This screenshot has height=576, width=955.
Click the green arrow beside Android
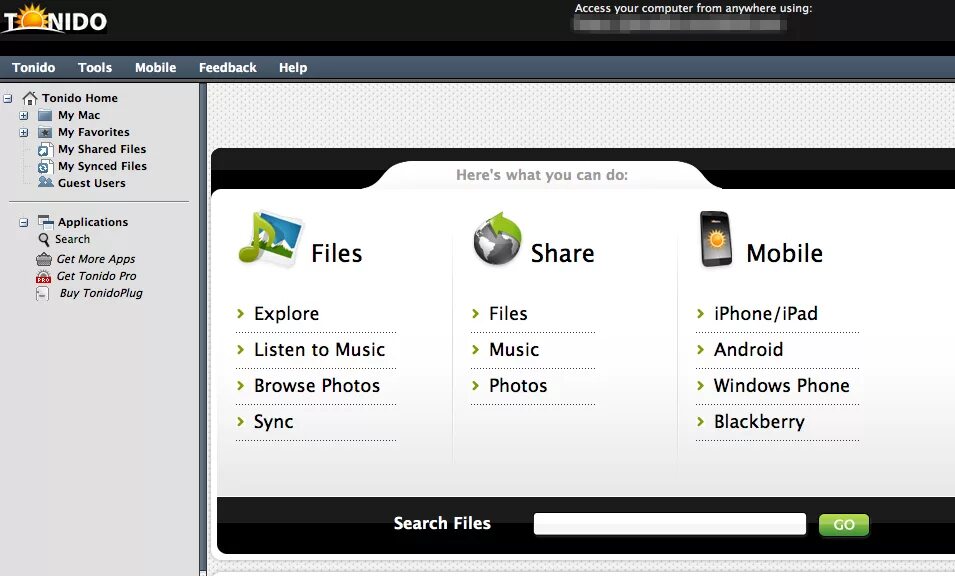click(700, 349)
